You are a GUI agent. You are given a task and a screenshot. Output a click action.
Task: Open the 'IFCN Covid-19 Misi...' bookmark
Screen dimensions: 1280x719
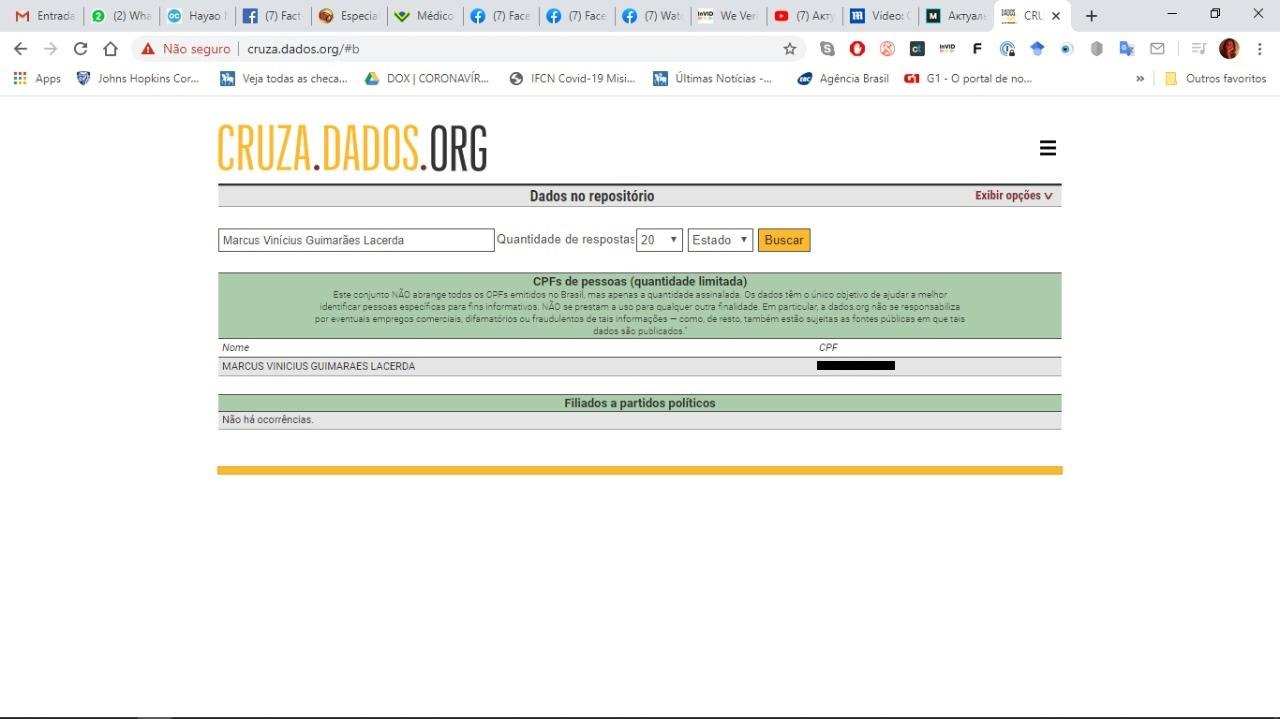click(572, 78)
